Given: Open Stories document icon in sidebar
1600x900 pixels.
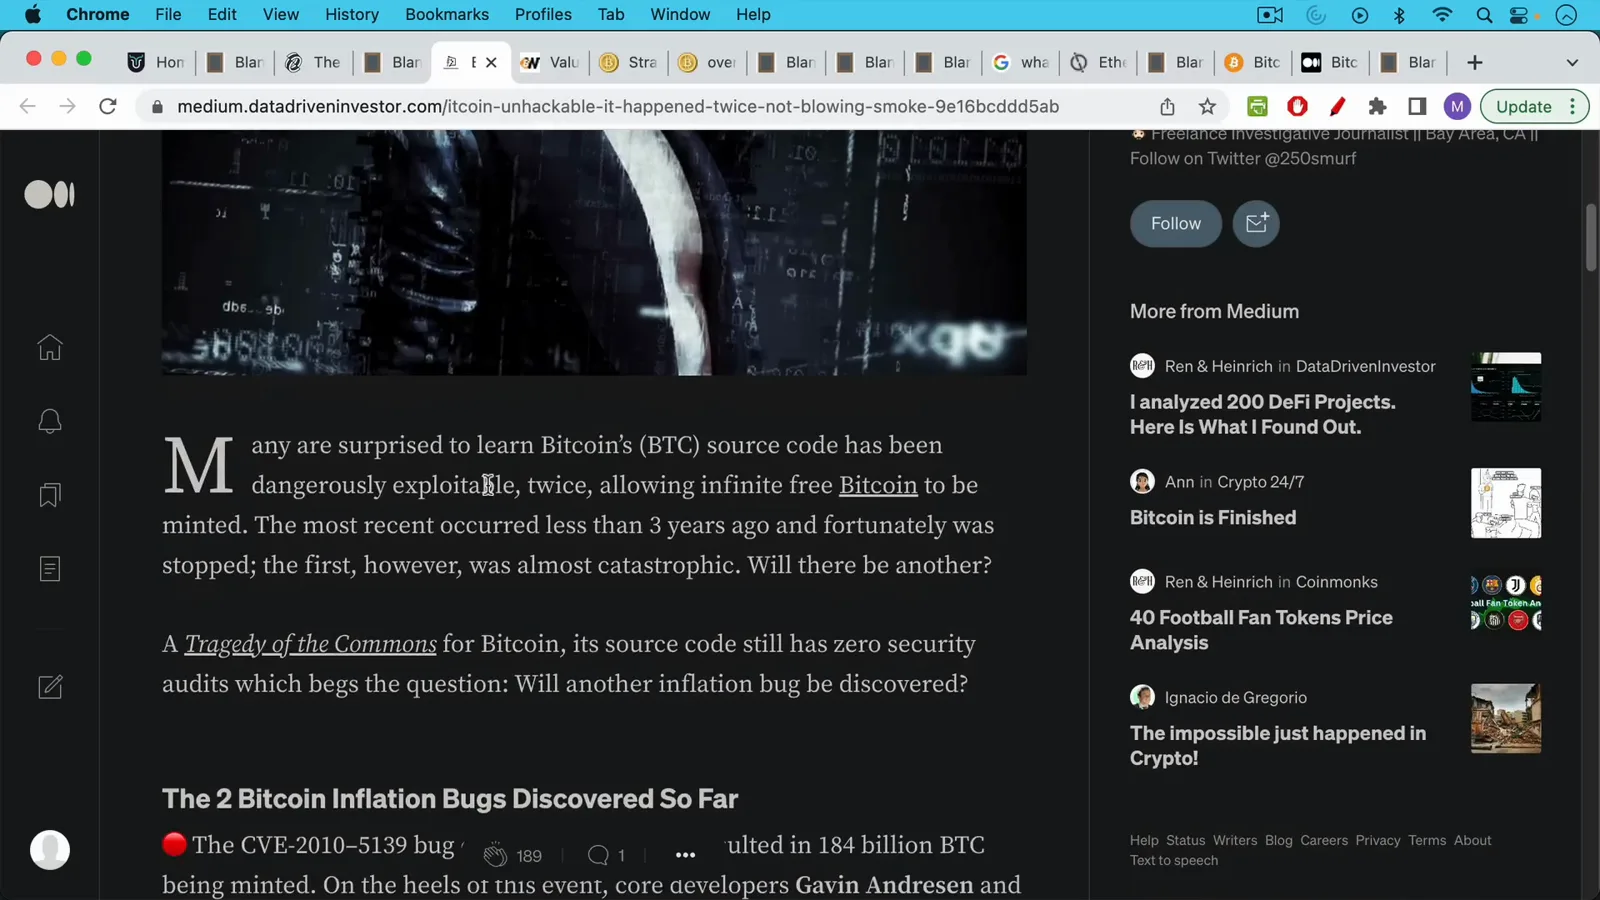Looking at the screenshot, I should click(50, 569).
